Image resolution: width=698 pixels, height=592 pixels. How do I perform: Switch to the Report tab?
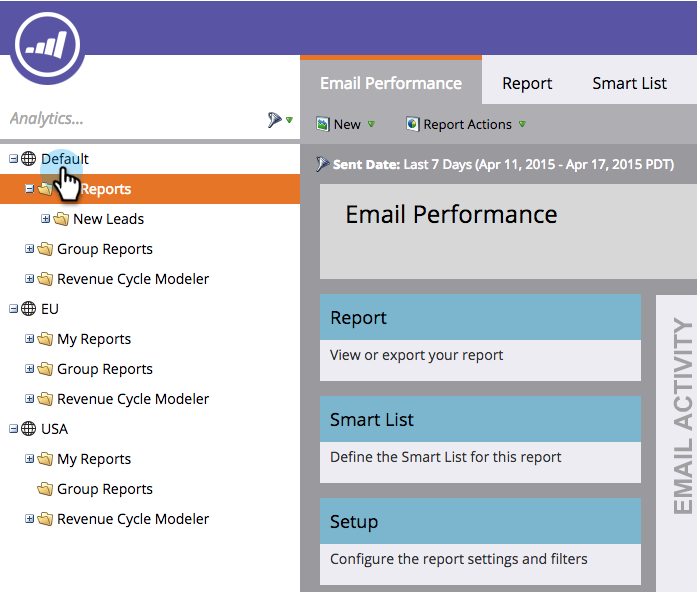[x=527, y=83]
